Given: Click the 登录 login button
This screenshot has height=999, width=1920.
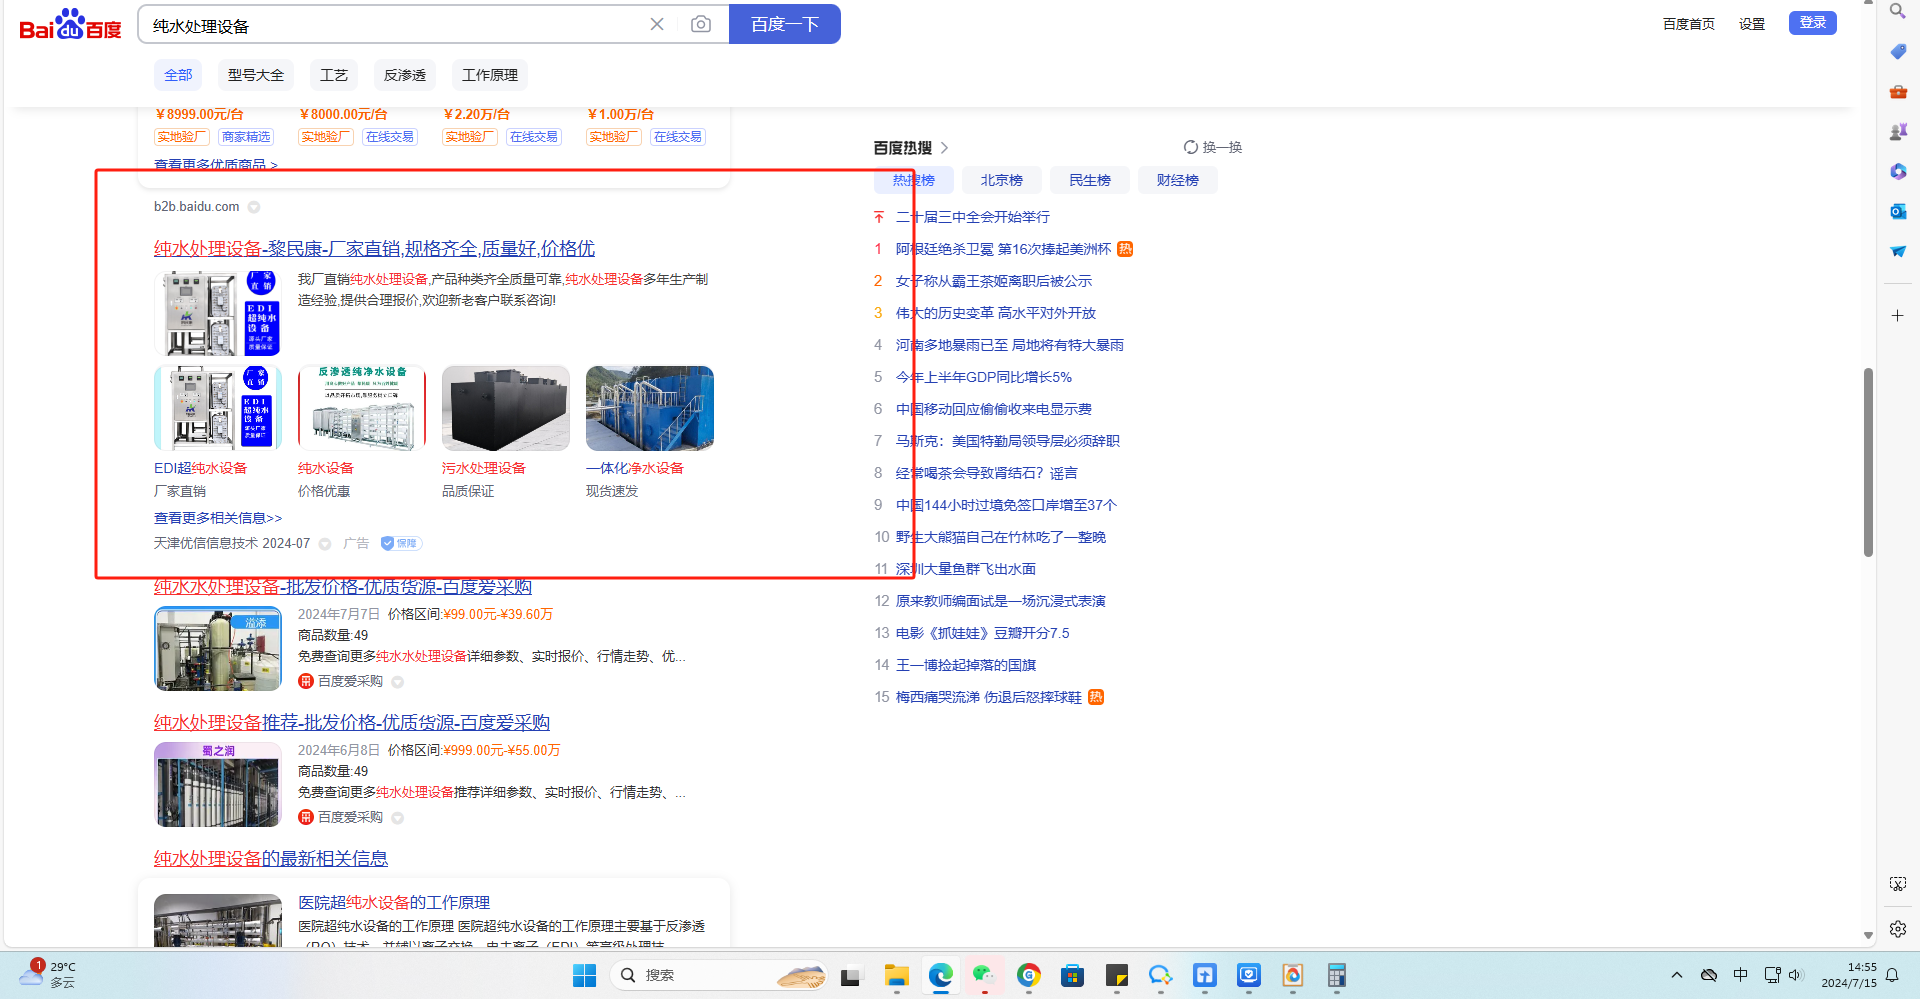Looking at the screenshot, I should (x=1813, y=22).
